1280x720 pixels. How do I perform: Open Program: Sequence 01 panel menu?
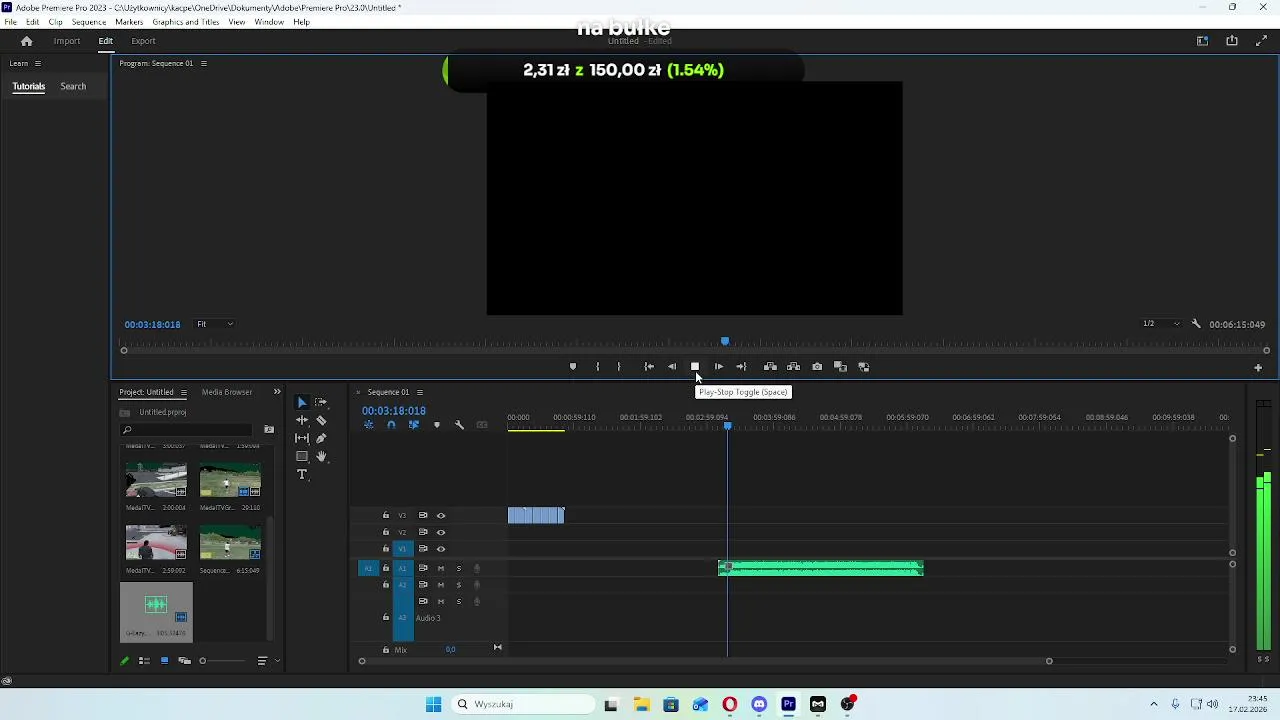[204, 63]
